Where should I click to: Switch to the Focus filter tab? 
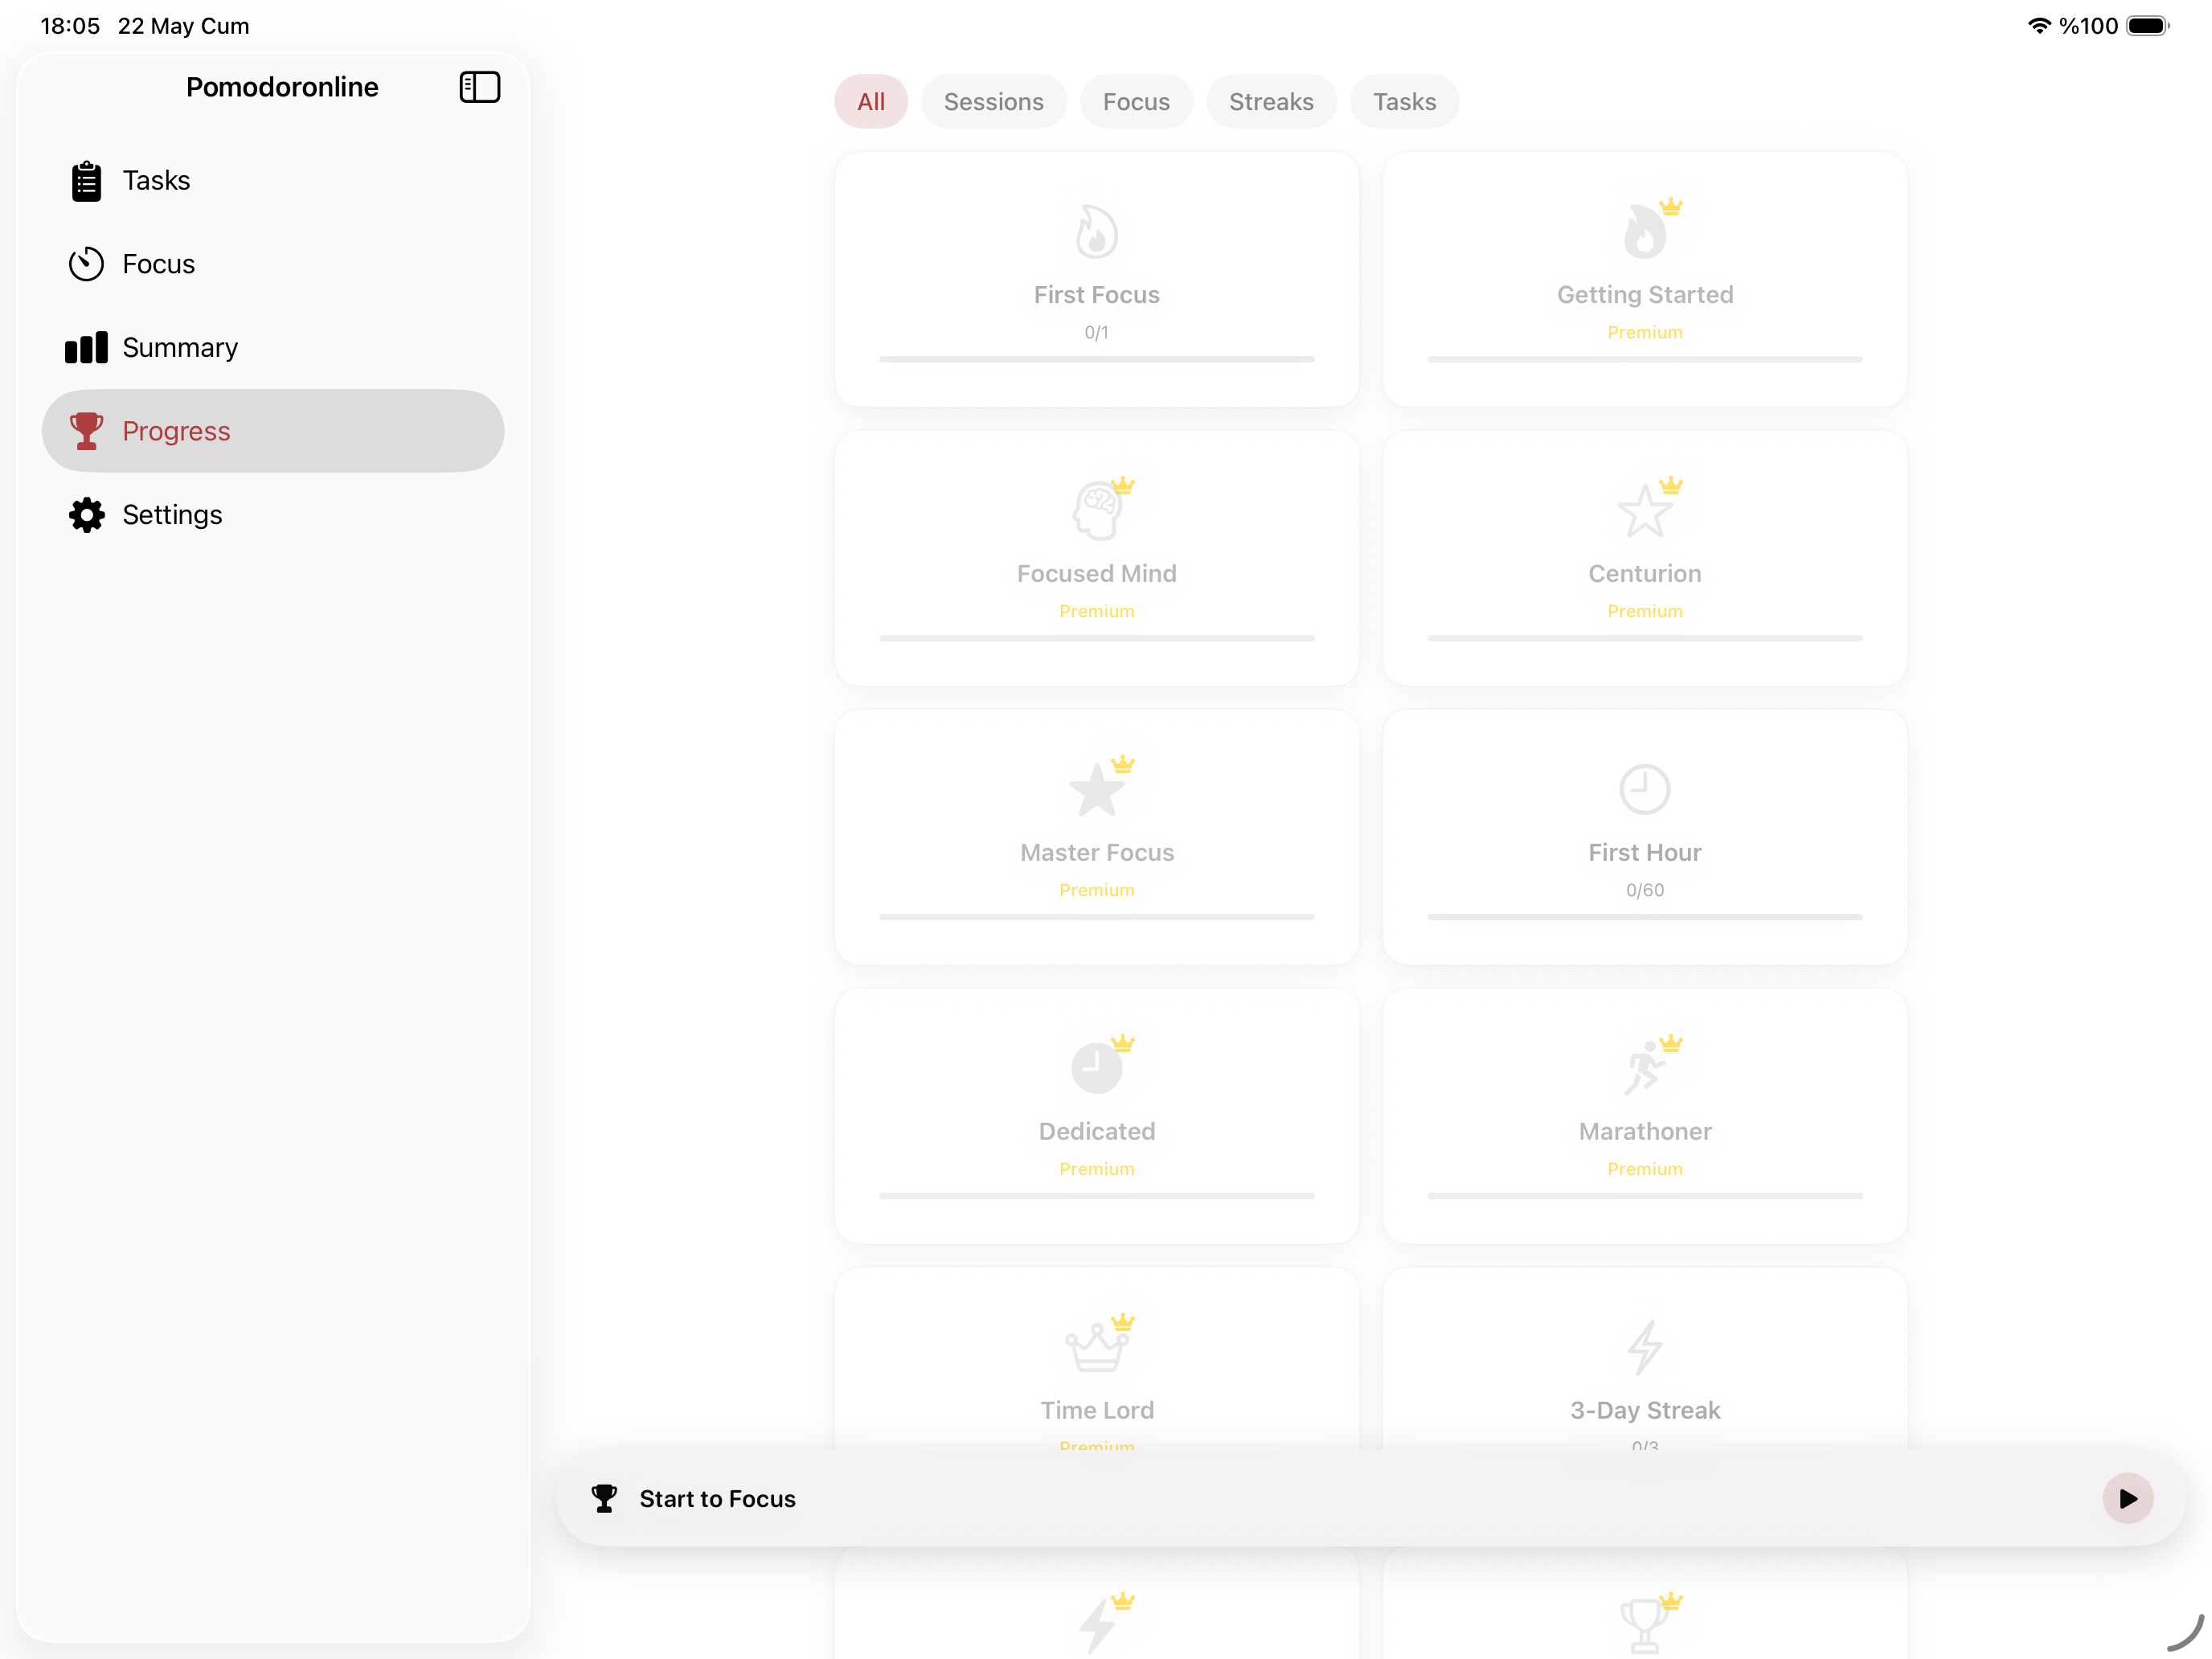[1136, 101]
